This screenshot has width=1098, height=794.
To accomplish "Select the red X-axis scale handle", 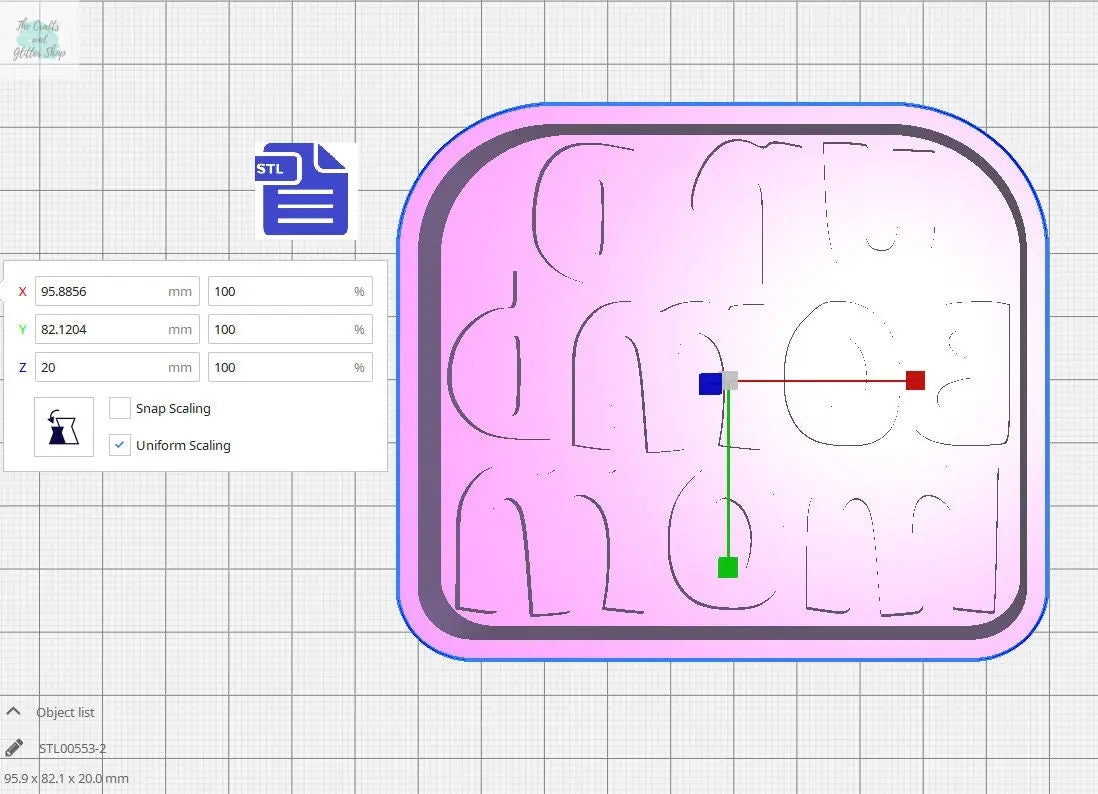I will point(915,380).
